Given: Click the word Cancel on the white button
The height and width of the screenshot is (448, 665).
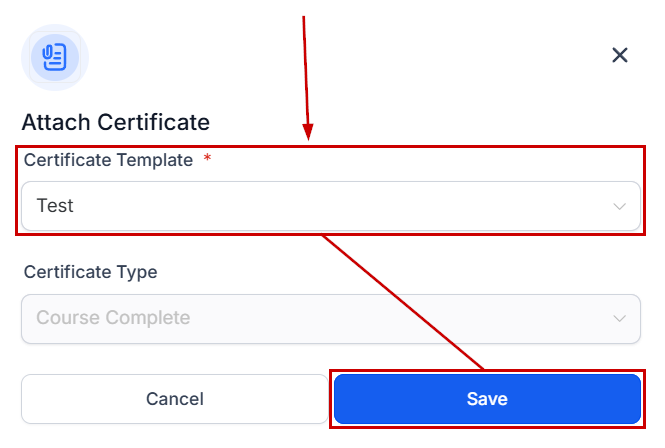Looking at the screenshot, I should tap(175, 399).
